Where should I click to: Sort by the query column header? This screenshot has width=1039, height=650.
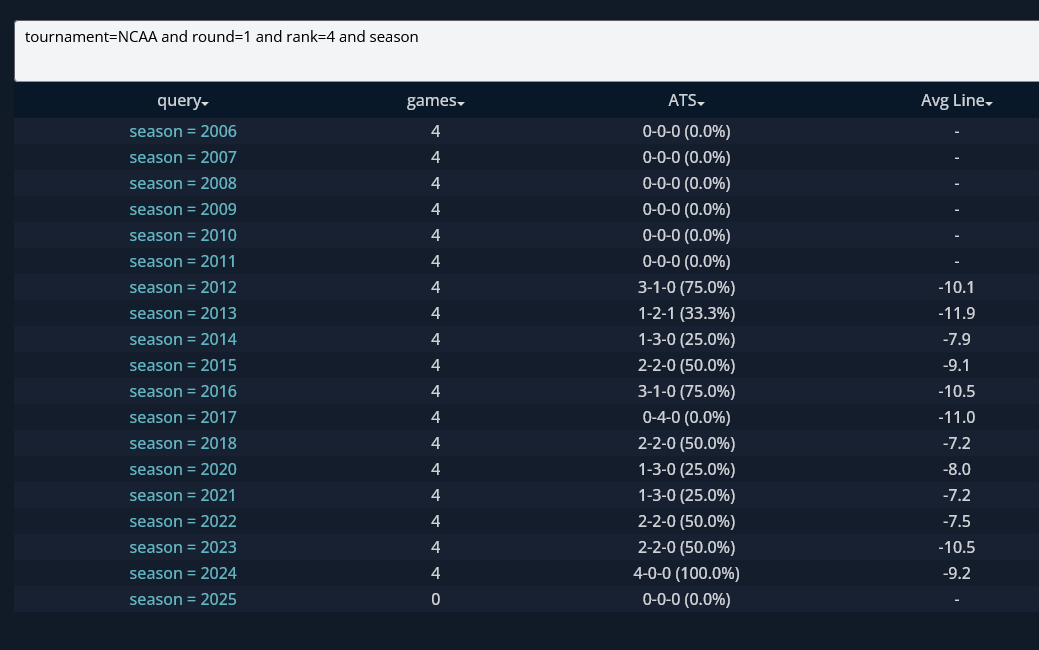pyautogui.click(x=183, y=101)
